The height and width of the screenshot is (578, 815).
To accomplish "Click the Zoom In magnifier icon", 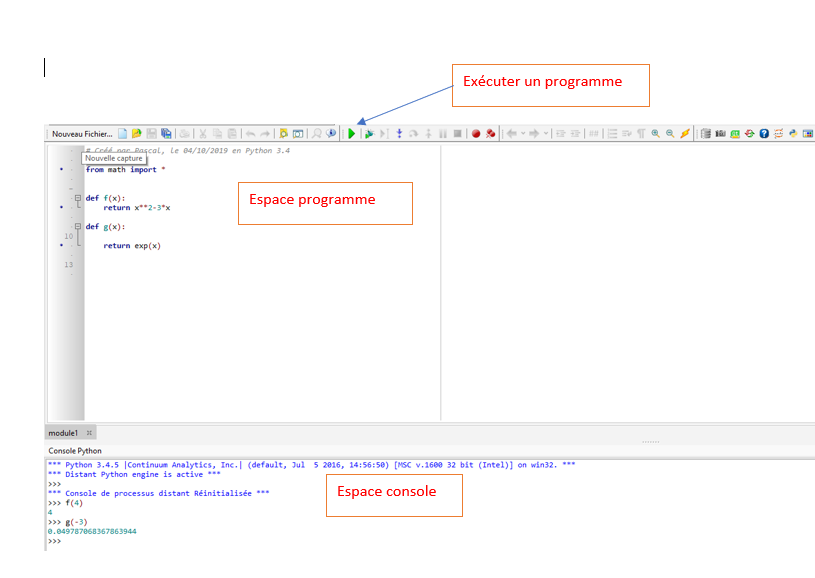I will 656,134.
